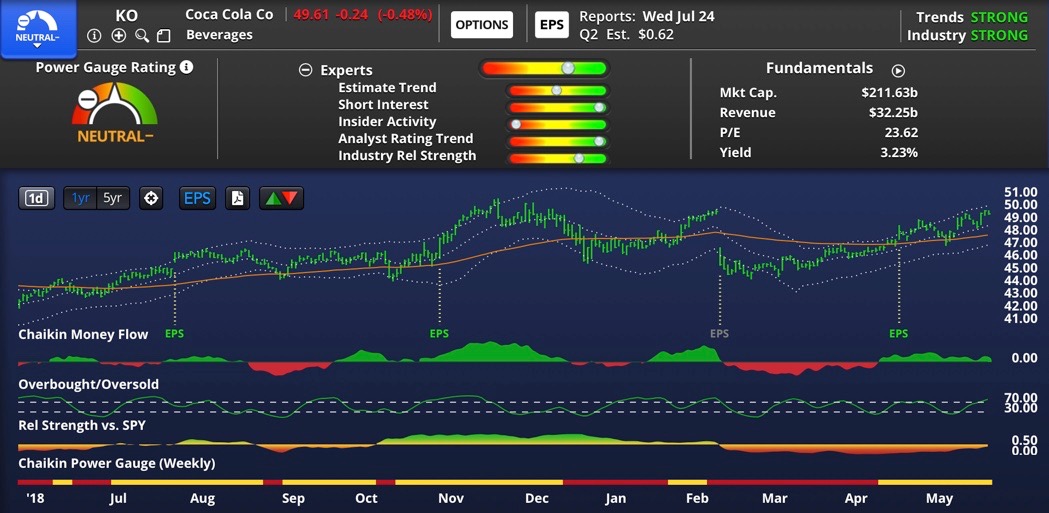Click the green/red up-down arrows icon
Viewport: 1049px width, 513px height.
(281, 198)
